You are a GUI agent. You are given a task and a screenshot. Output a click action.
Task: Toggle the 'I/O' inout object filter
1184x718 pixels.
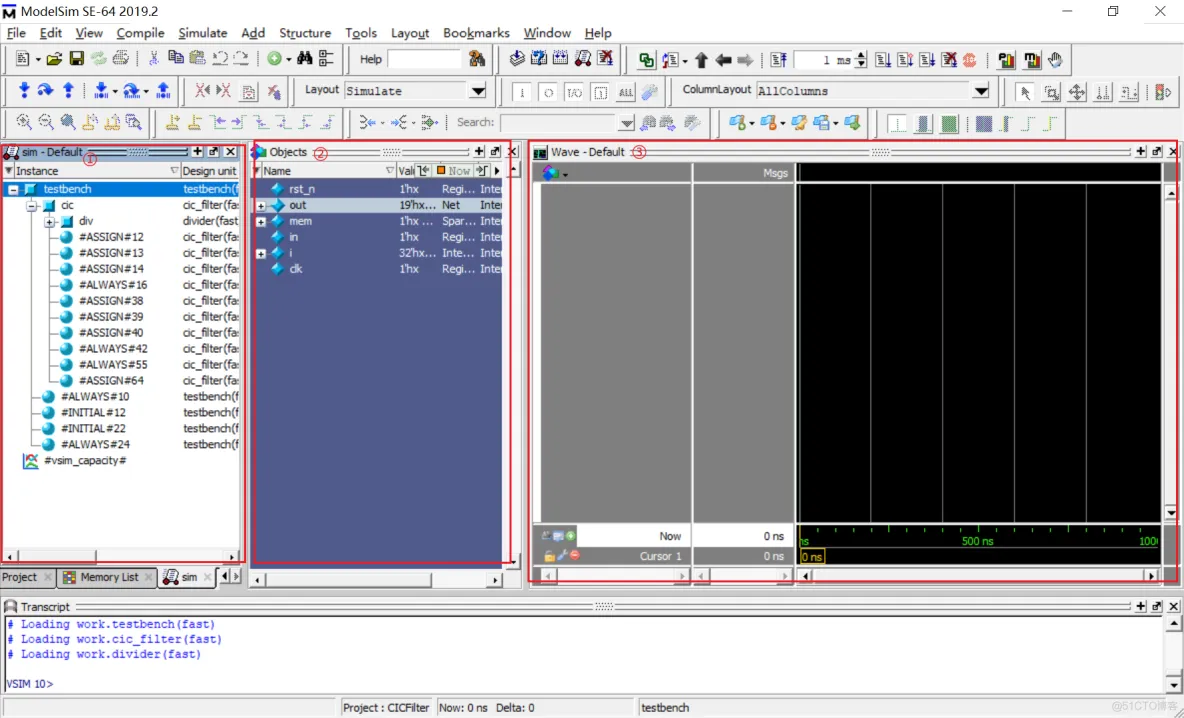[x=575, y=92]
